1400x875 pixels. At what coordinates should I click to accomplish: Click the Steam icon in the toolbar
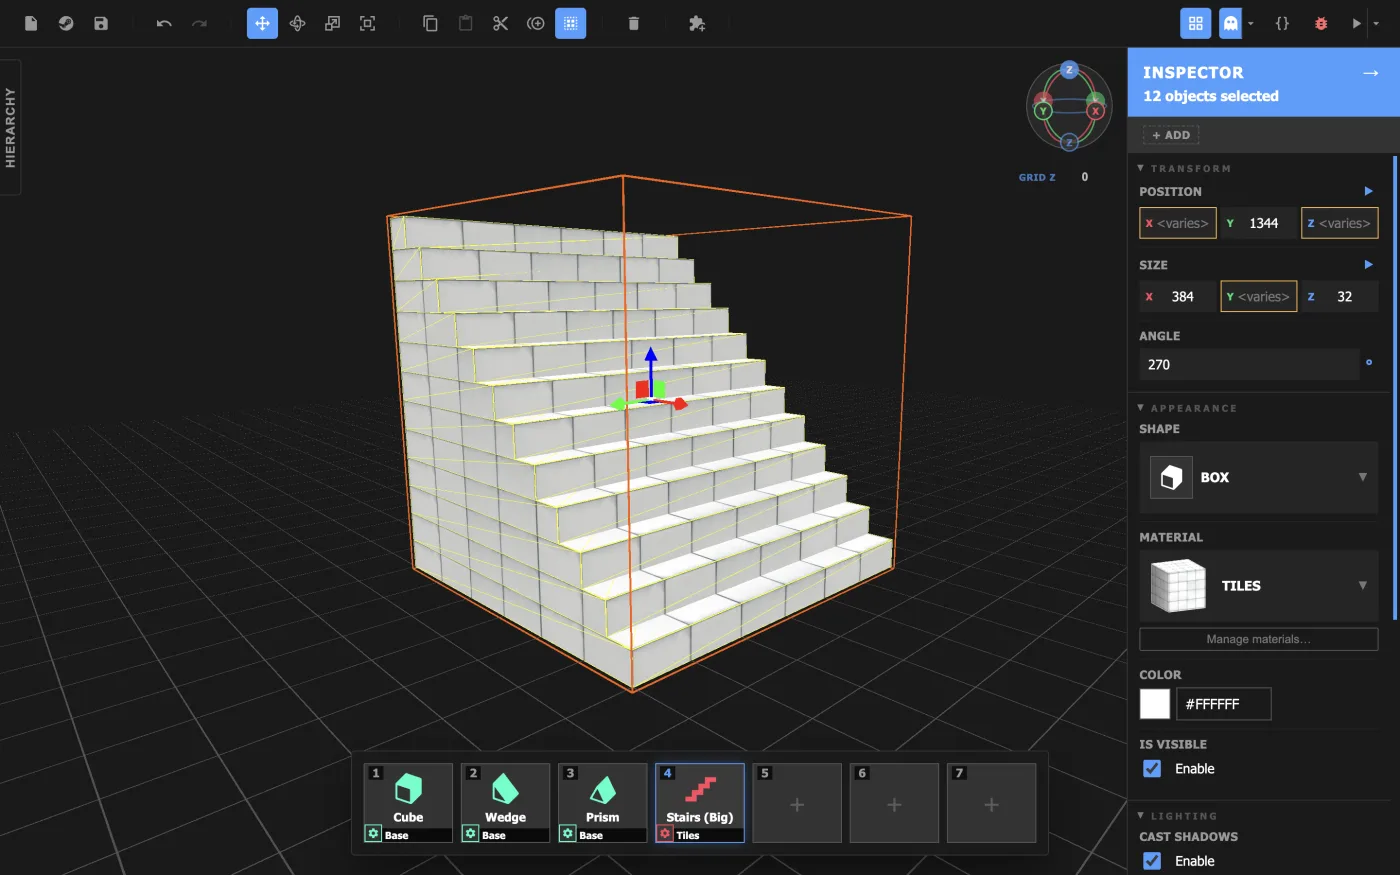point(66,23)
